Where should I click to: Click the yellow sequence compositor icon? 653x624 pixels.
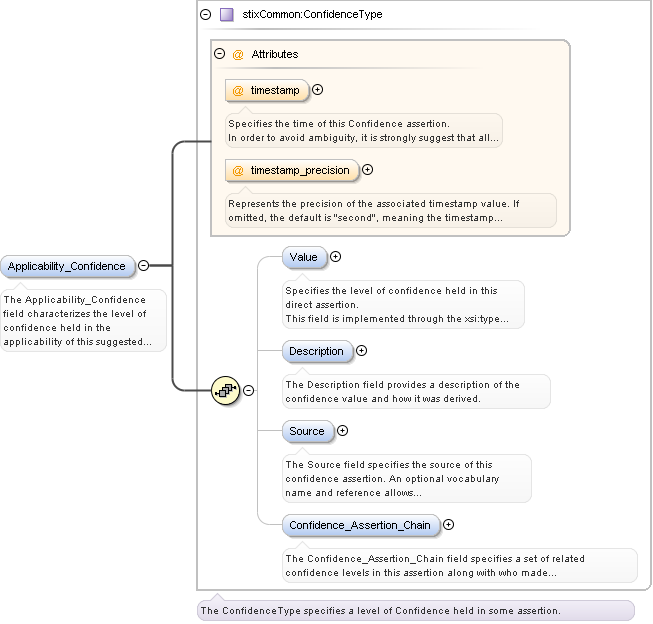point(226,390)
